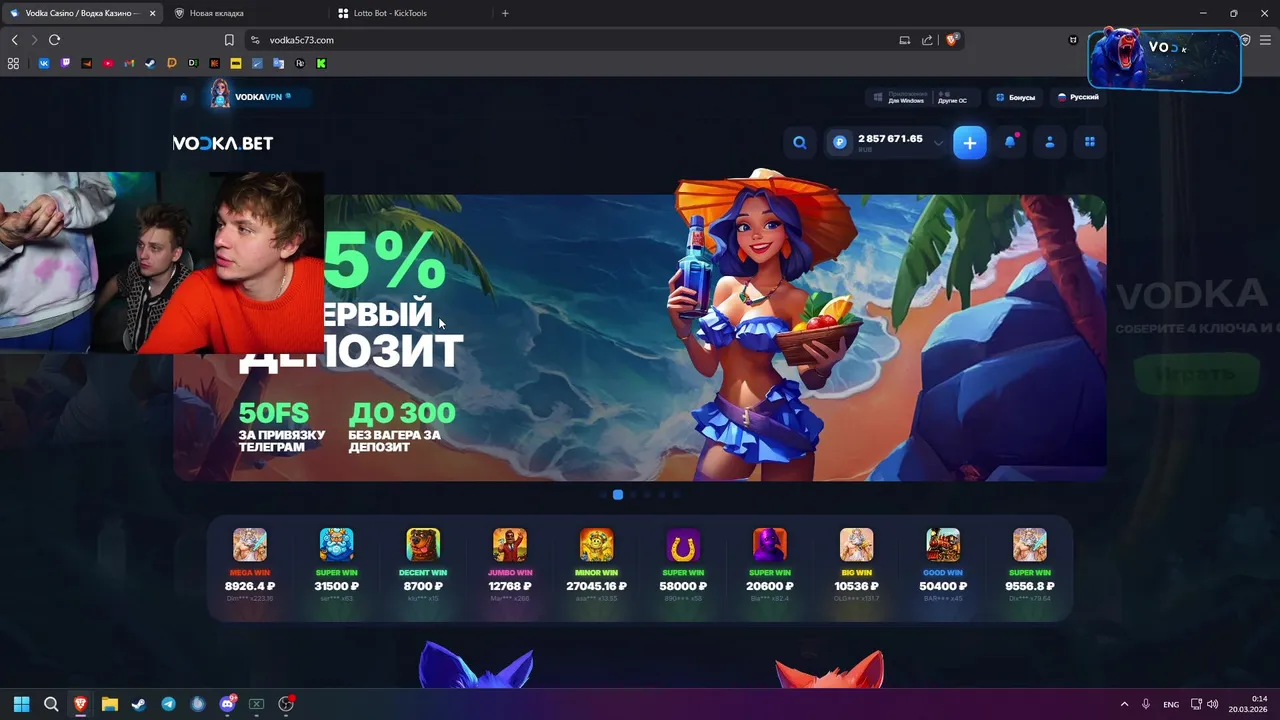Image resolution: width=1280 pixels, height=720 pixels.
Task: Open the notifications bell
Action: tap(1010, 143)
